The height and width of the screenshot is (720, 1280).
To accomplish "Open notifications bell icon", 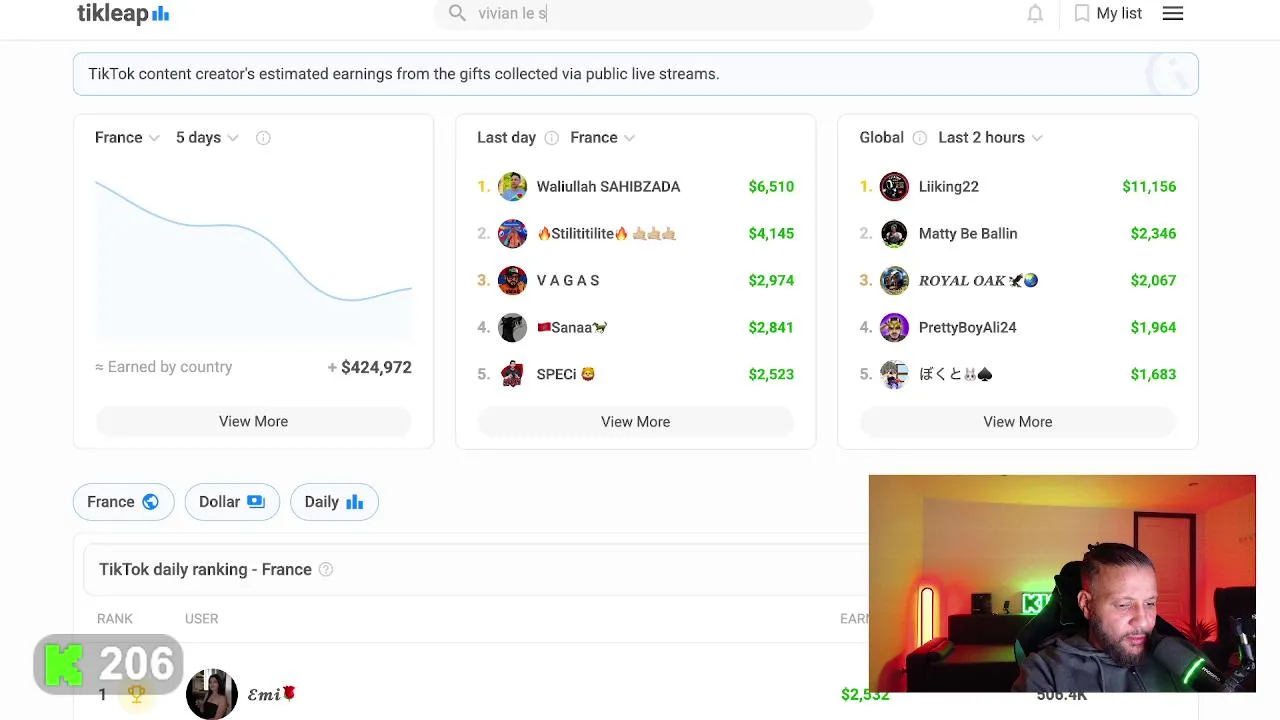I will (x=1035, y=13).
